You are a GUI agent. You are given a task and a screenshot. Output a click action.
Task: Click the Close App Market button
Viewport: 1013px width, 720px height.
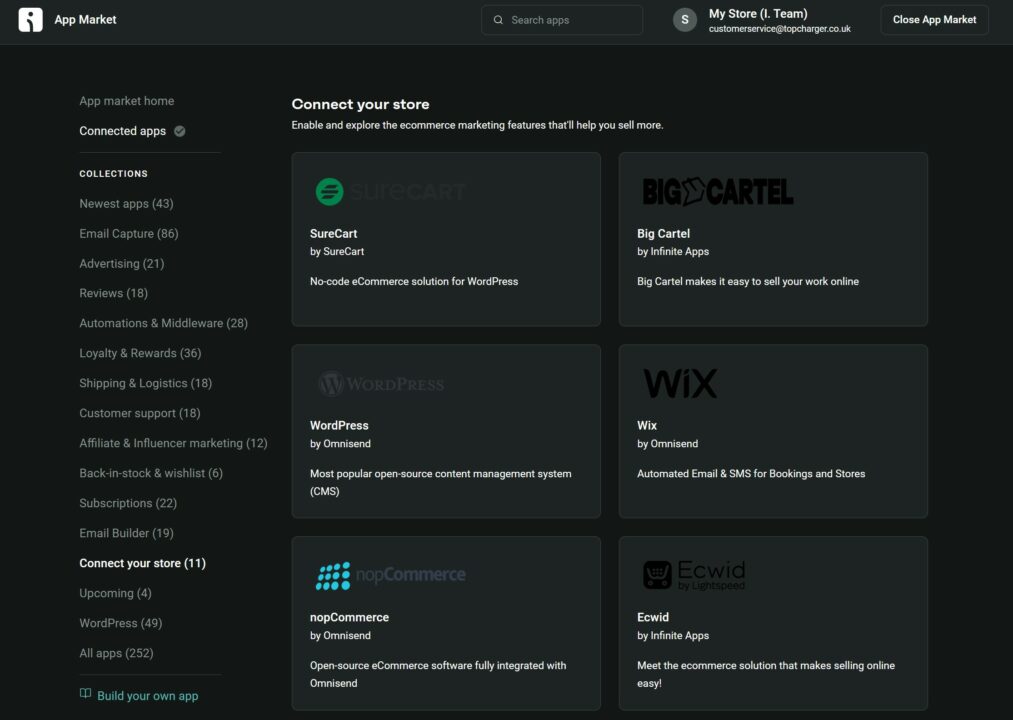(x=934, y=20)
